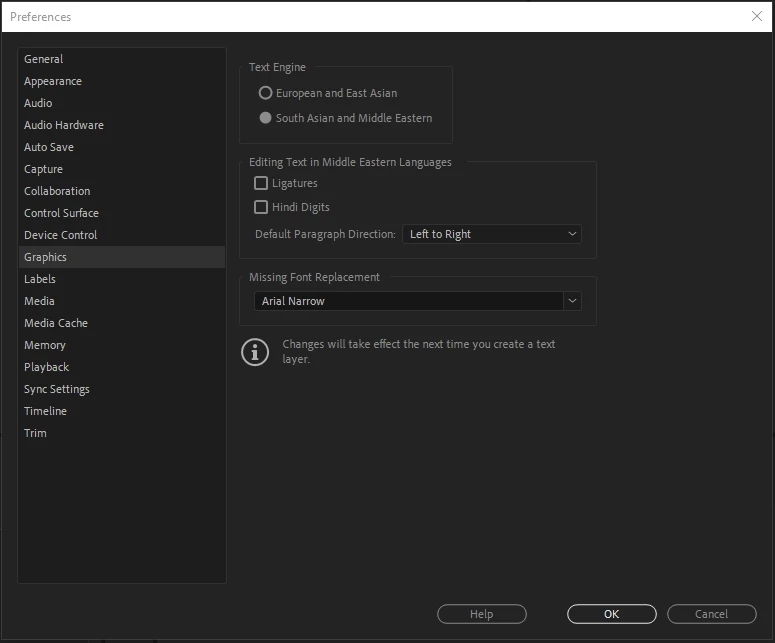This screenshot has height=643, width=775.
Task: Click the OK button
Action: tap(611, 614)
